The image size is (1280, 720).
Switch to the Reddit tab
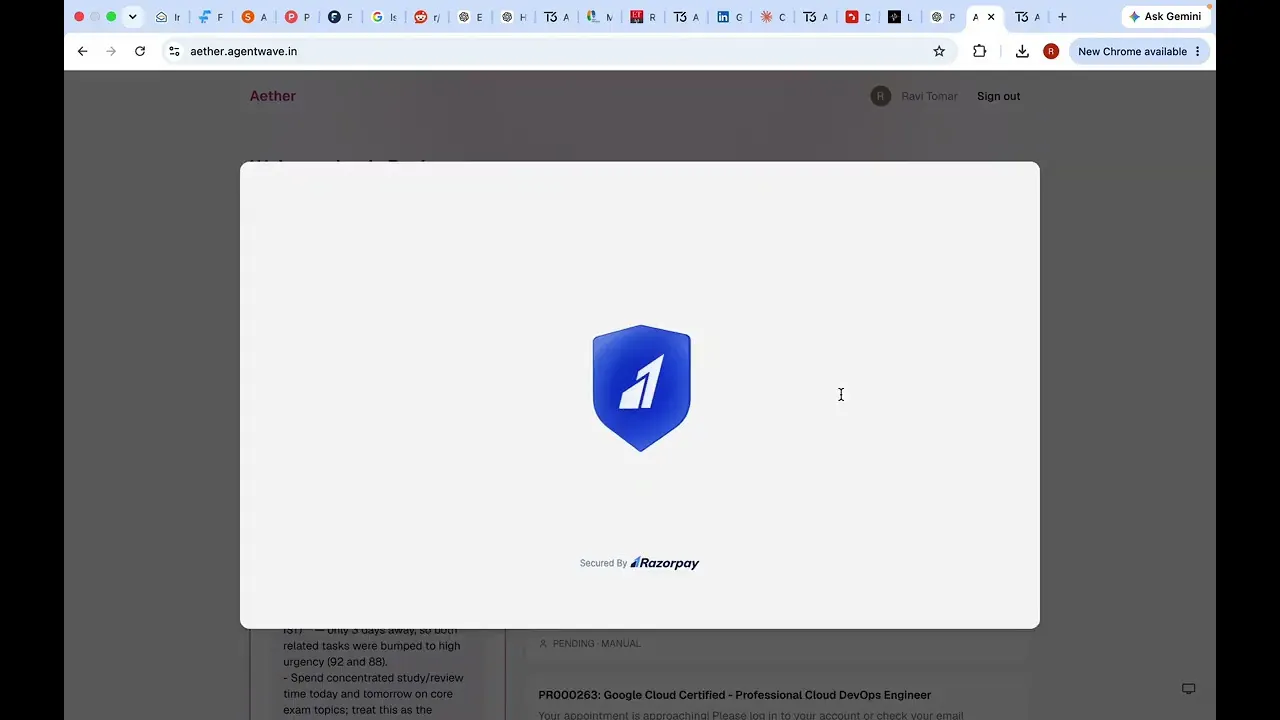(x=427, y=17)
